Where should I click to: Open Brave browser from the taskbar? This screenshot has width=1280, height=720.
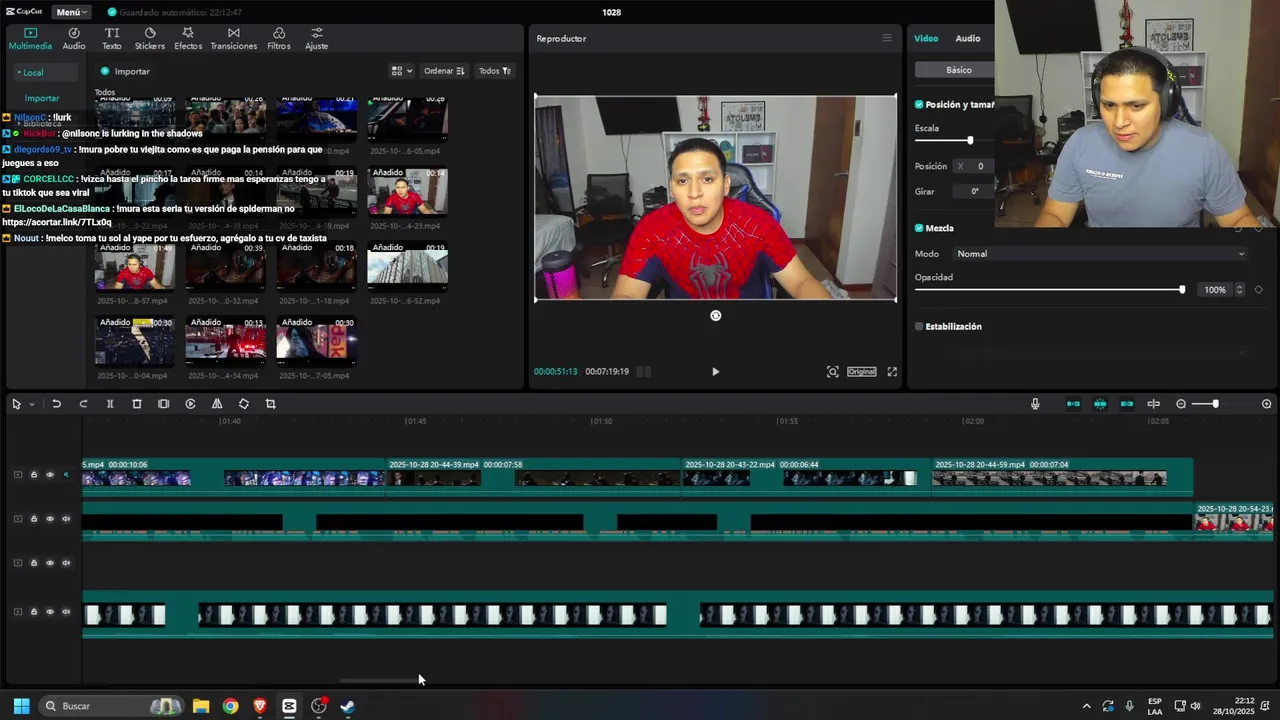coord(260,706)
